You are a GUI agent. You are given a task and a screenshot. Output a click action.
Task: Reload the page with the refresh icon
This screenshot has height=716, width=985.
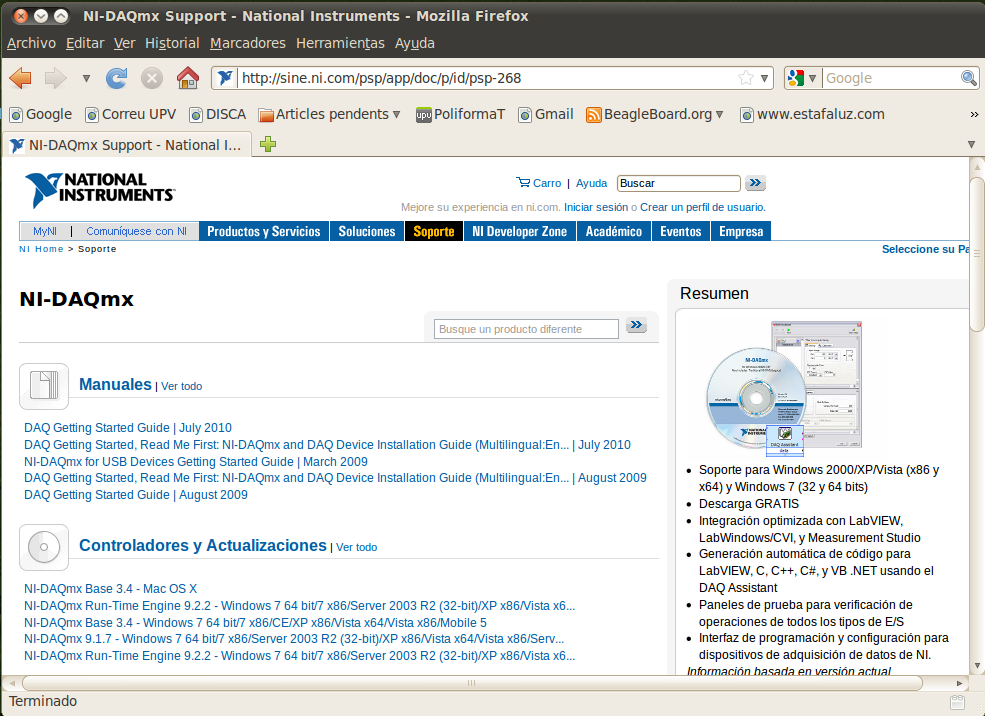click(x=116, y=78)
